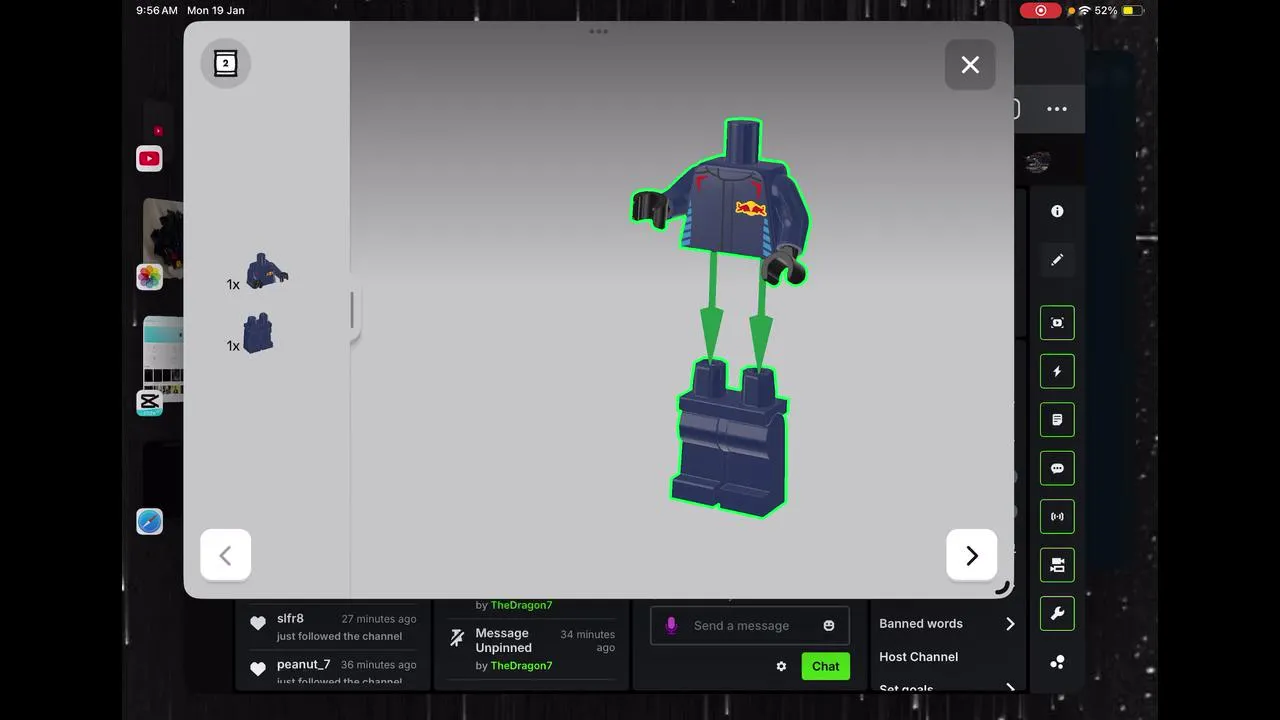This screenshot has height=720, width=1280.
Task: Open the step counter icon showing 2
Action: click(225, 63)
